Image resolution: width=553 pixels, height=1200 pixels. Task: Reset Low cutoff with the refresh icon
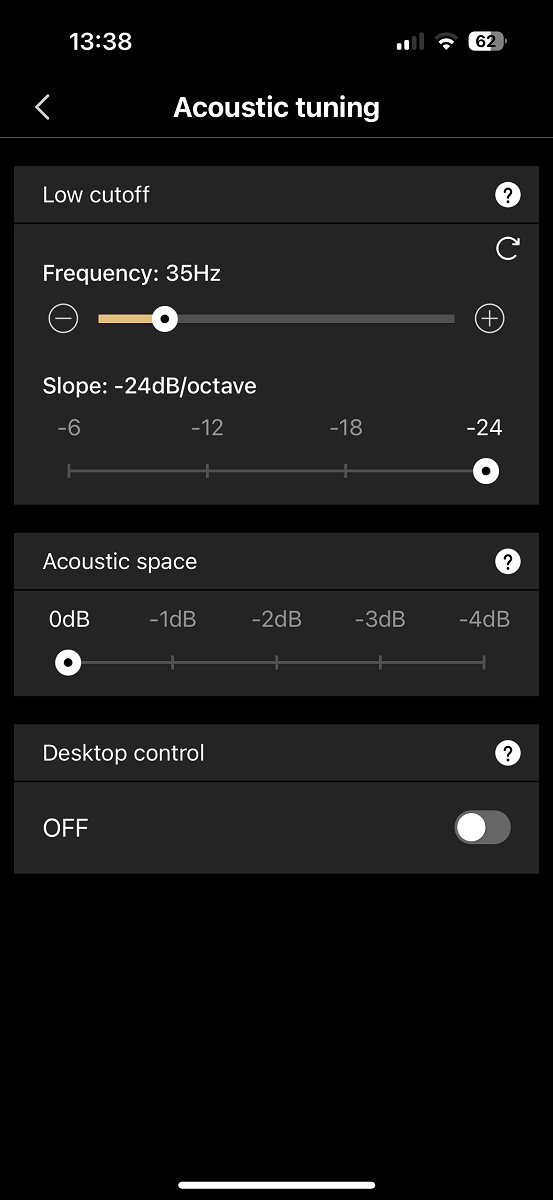pos(508,248)
